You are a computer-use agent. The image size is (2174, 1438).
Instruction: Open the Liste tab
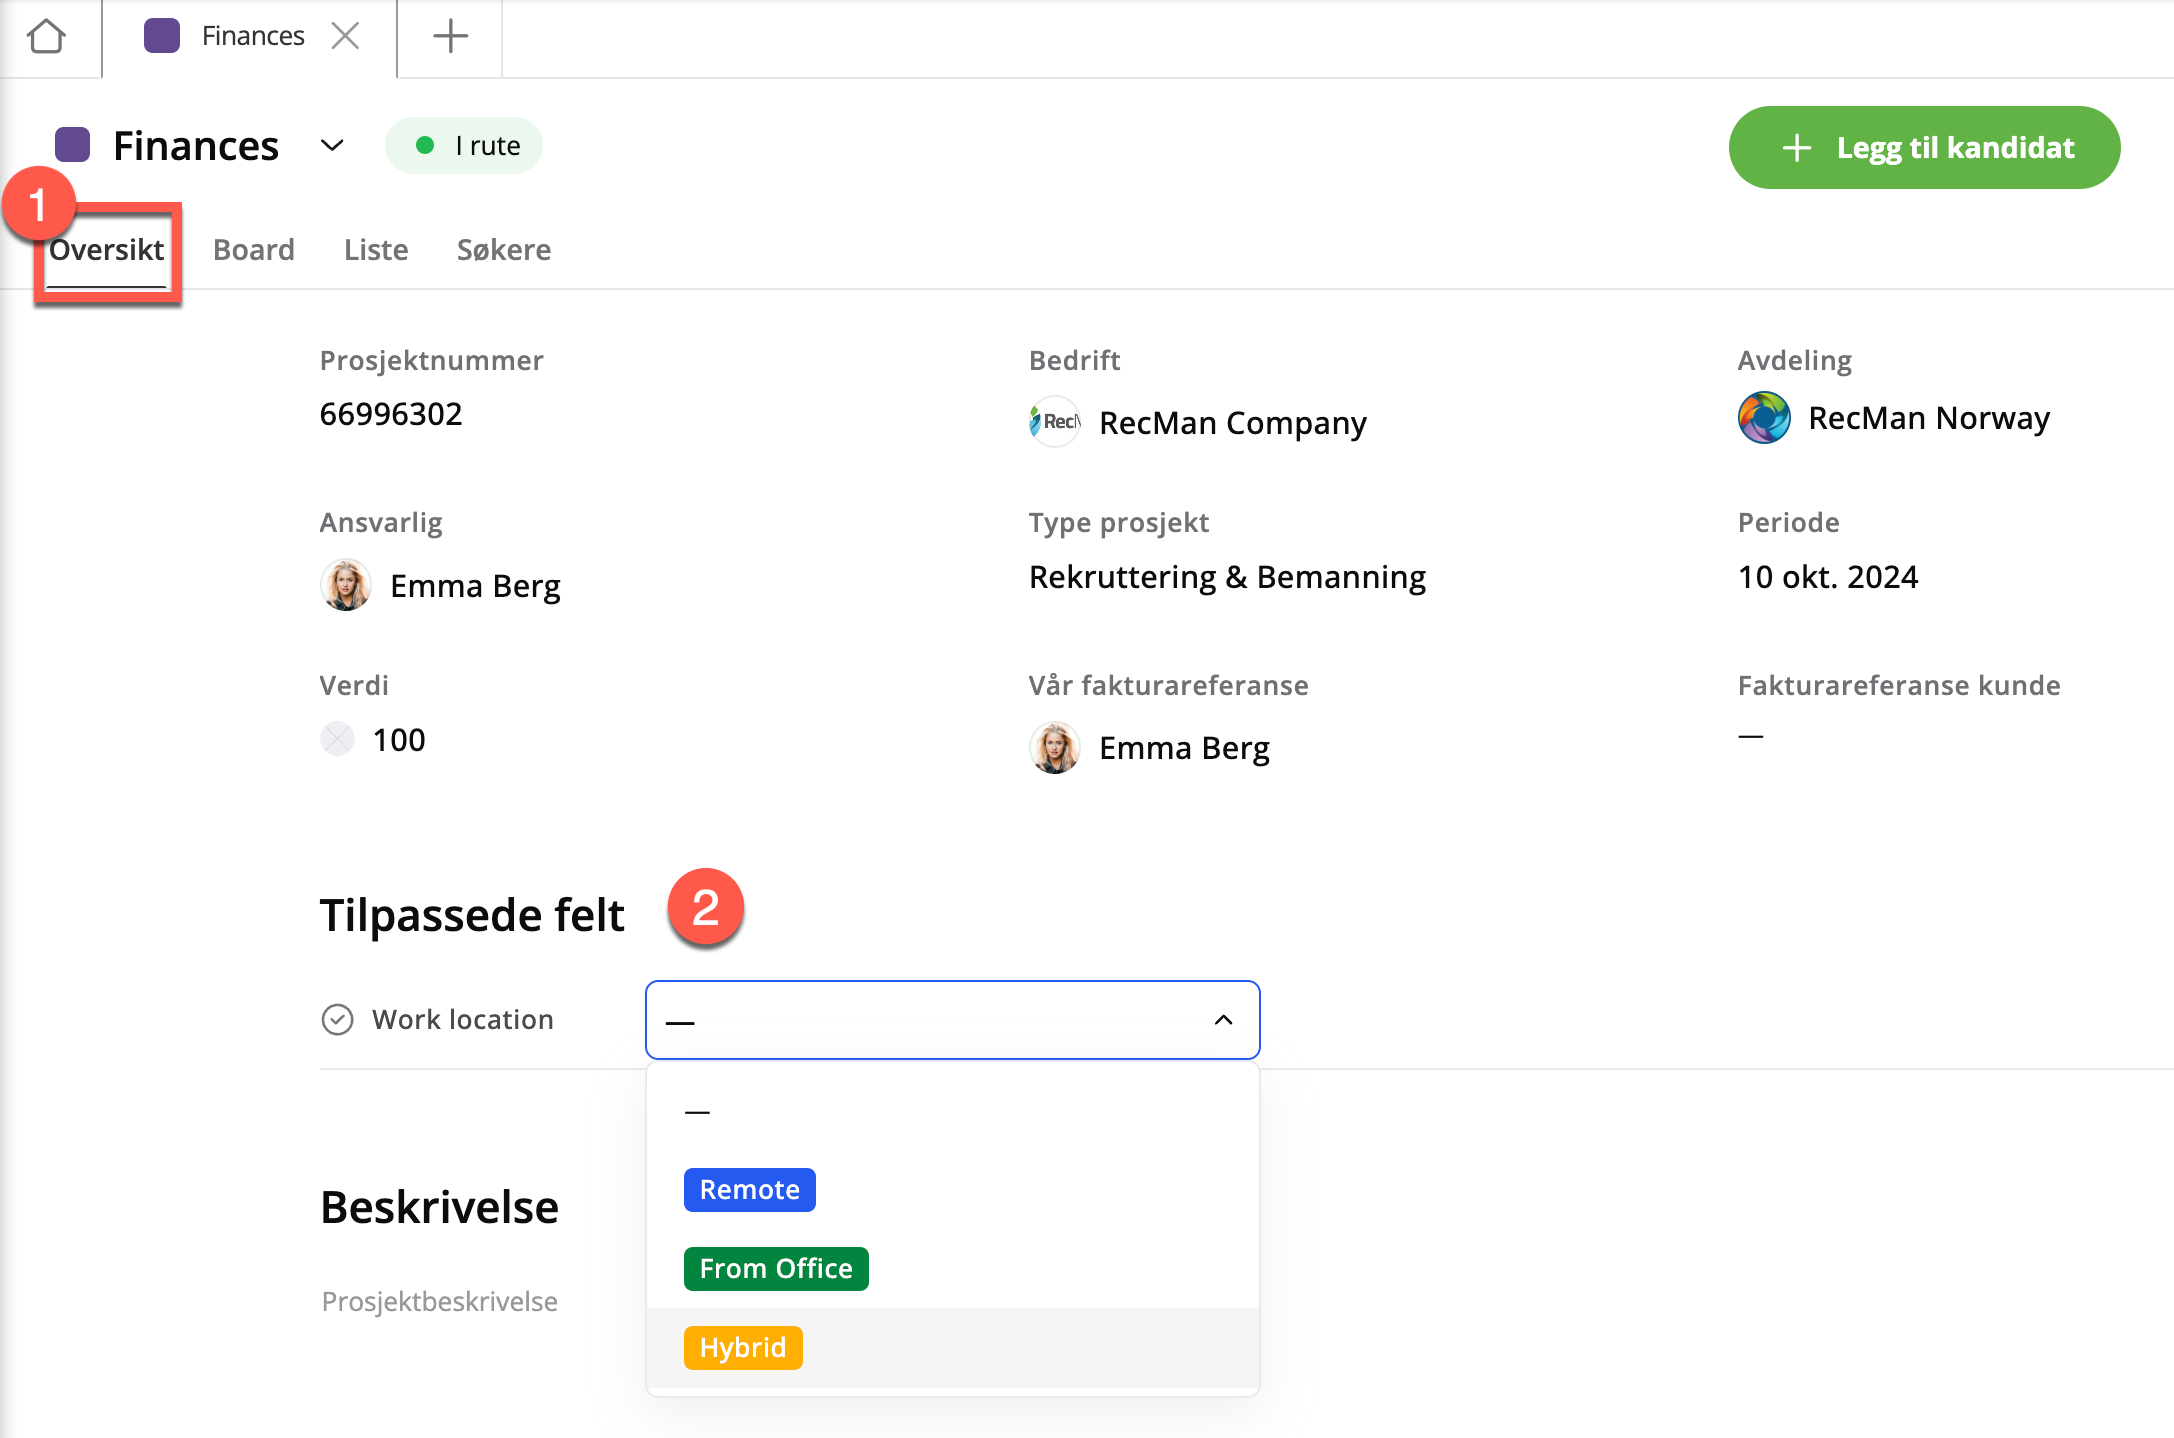tap(376, 250)
